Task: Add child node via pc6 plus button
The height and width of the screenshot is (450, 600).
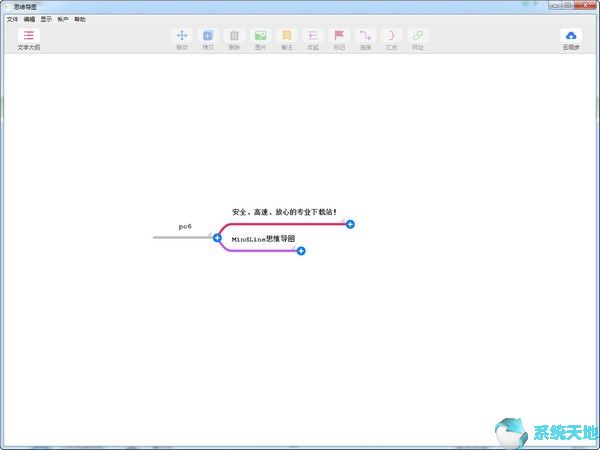Action: (217, 238)
